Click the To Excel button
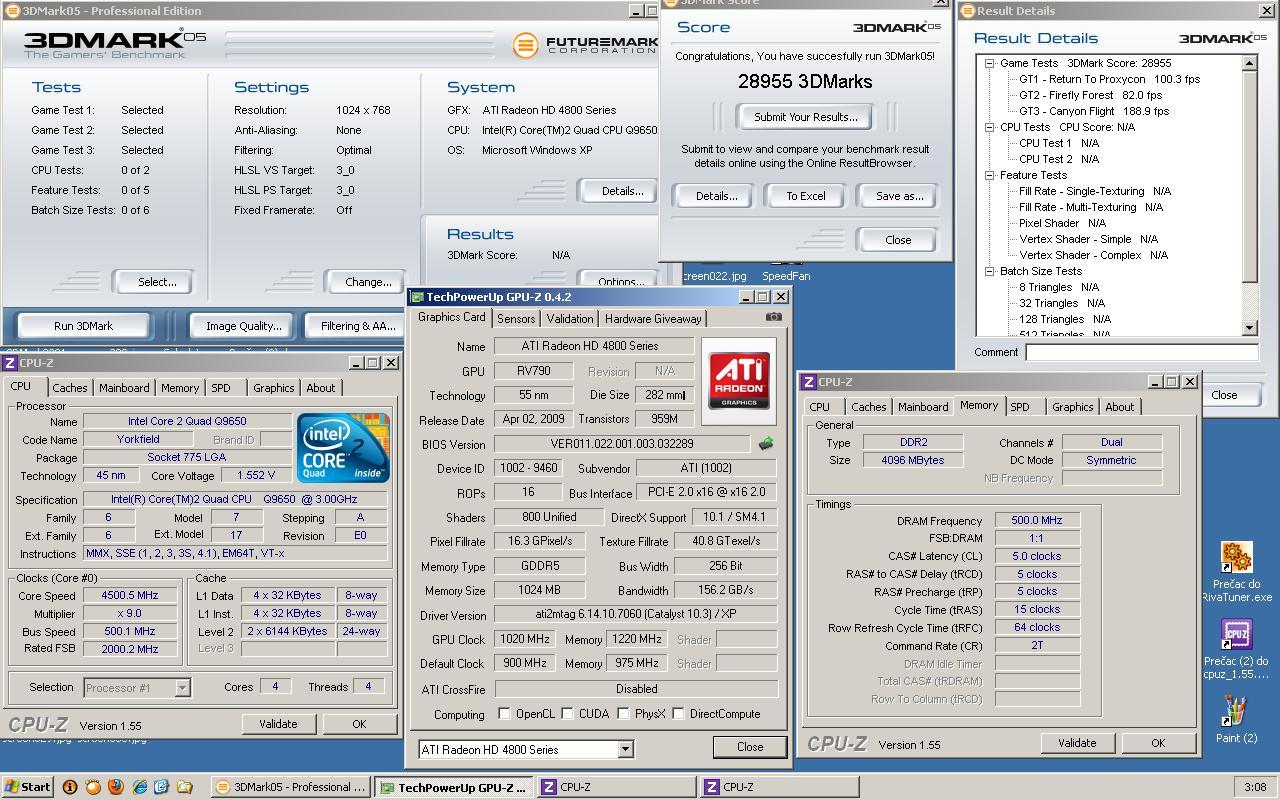 (805, 196)
